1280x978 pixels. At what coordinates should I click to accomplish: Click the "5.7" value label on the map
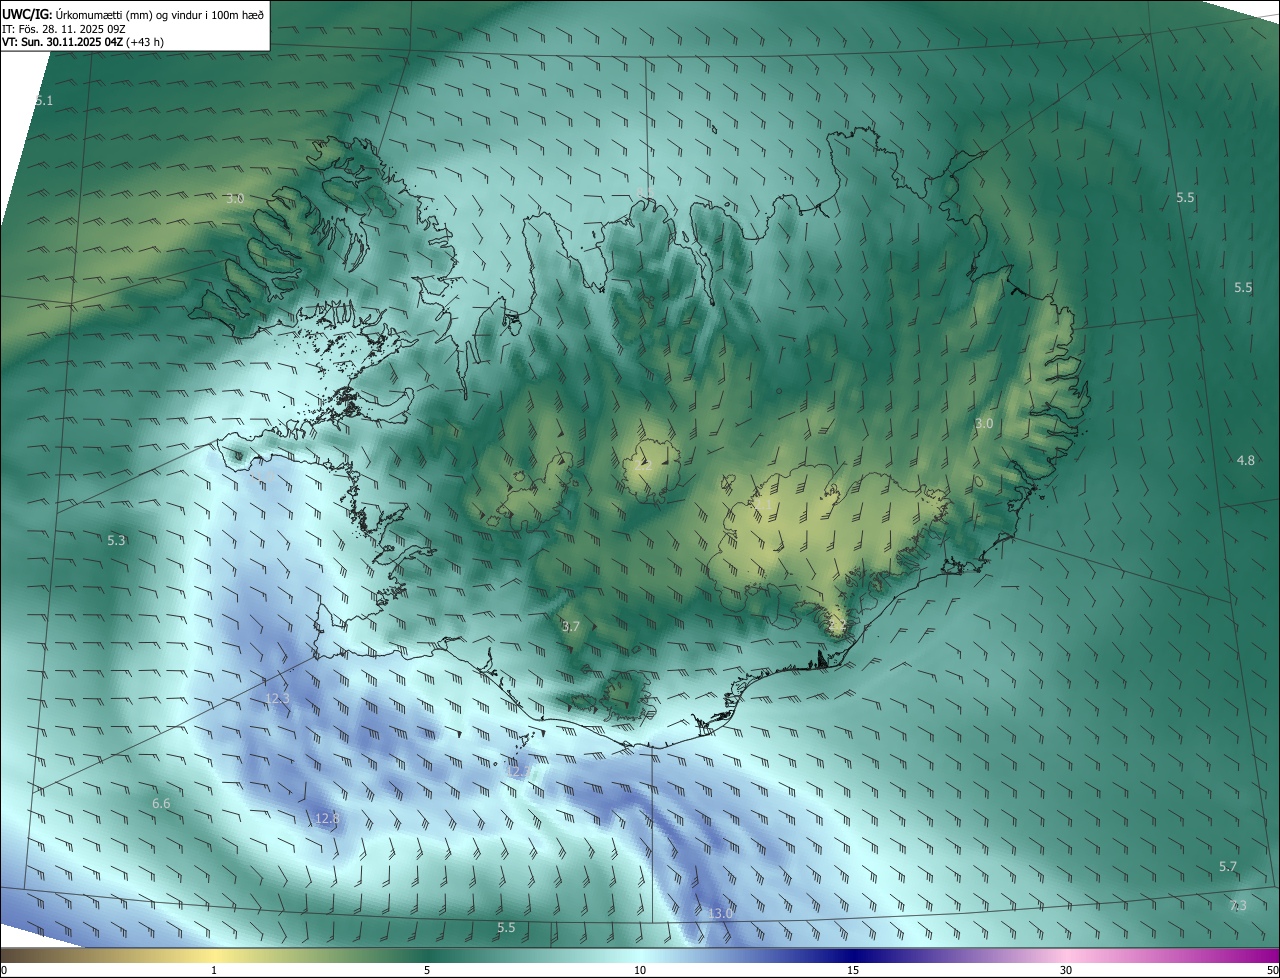[1228, 866]
